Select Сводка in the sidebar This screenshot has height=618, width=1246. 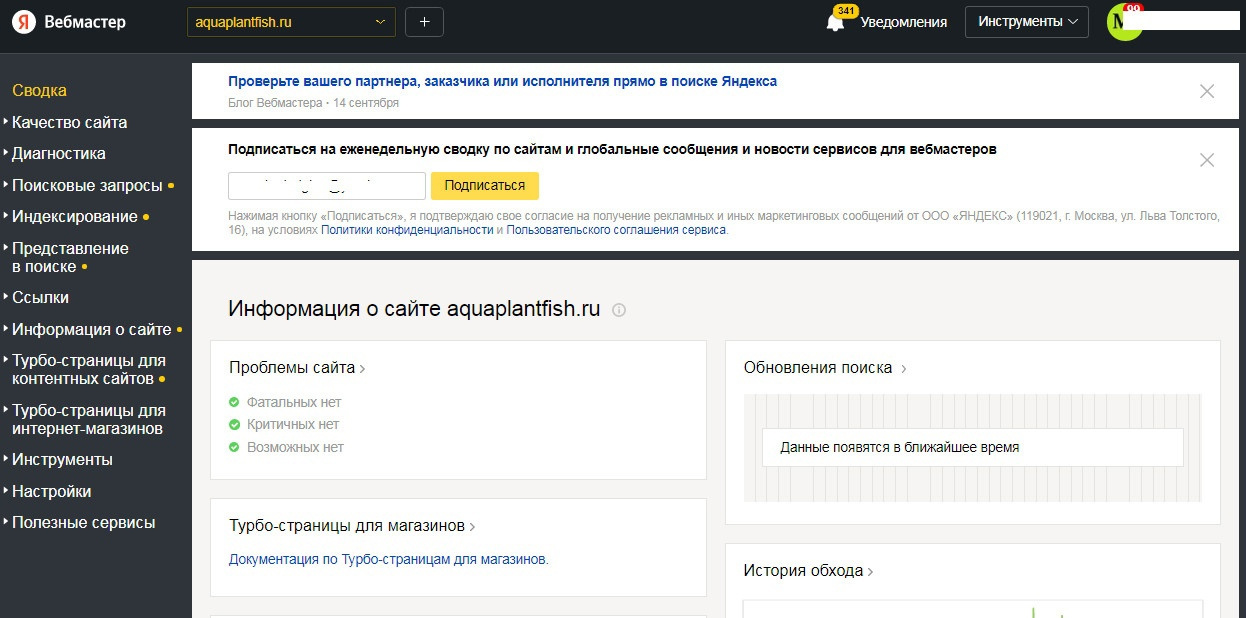(x=39, y=91)
